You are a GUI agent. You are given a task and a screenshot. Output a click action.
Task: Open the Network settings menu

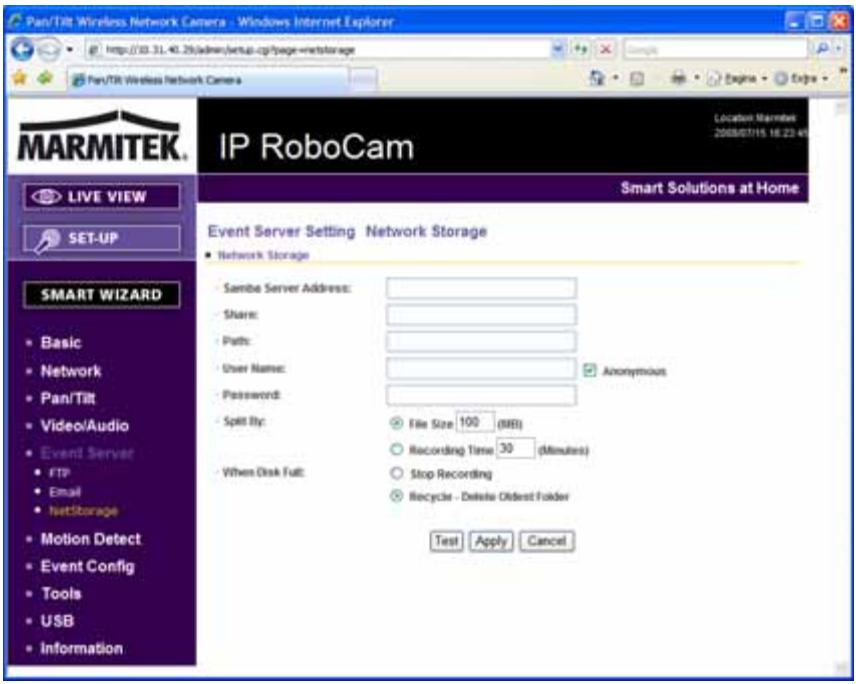71,371
